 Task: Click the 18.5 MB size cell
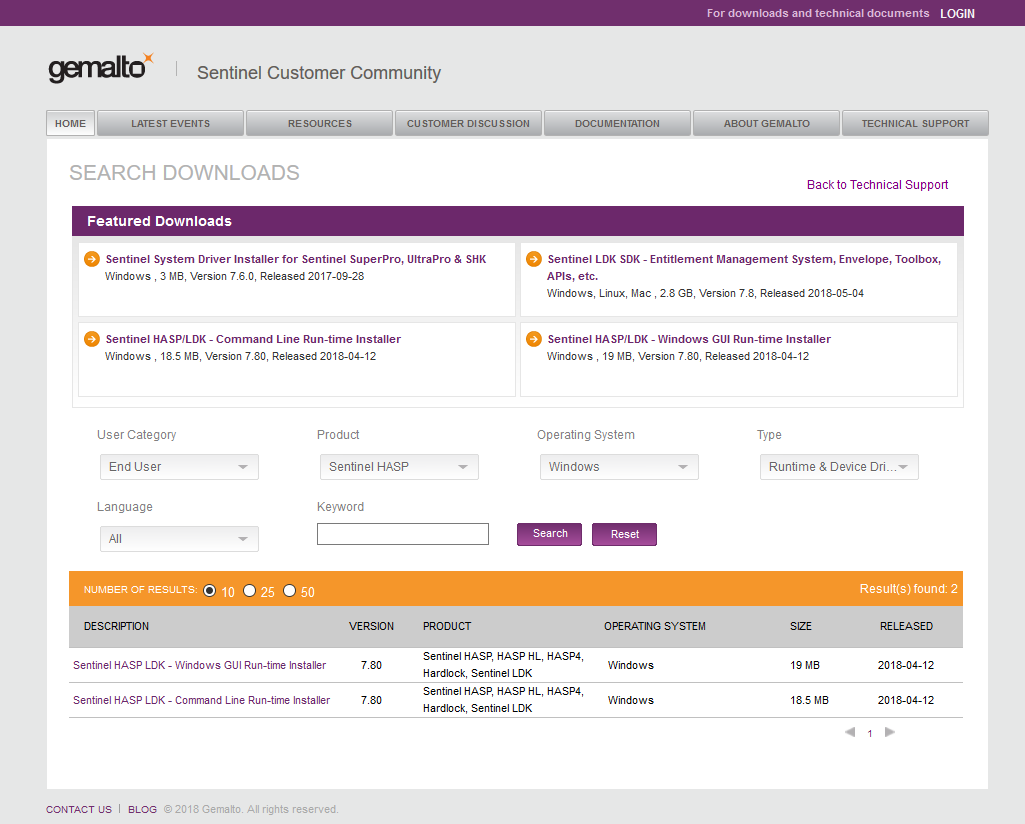(x=809, y=700)
